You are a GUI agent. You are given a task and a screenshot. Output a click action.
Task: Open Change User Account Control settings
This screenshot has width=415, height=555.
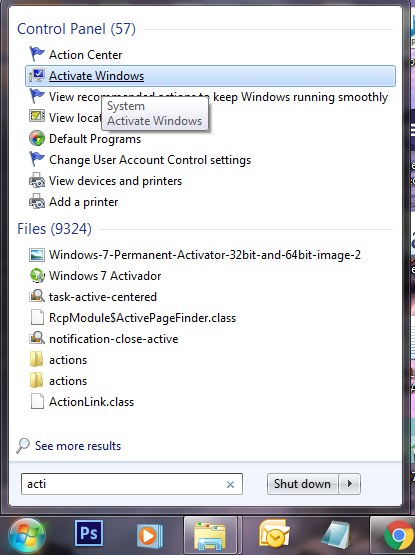pyautogui.click(x=150, y=160)
